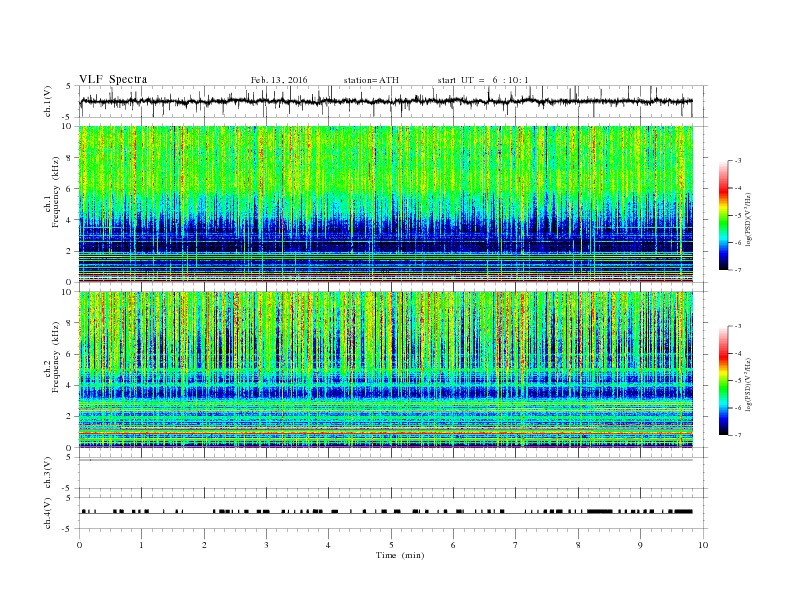Click the "-3" tick on lower color bar
The height and width of the screenshot is (612, 792).
pyautogui.click(x=737, y=326)
